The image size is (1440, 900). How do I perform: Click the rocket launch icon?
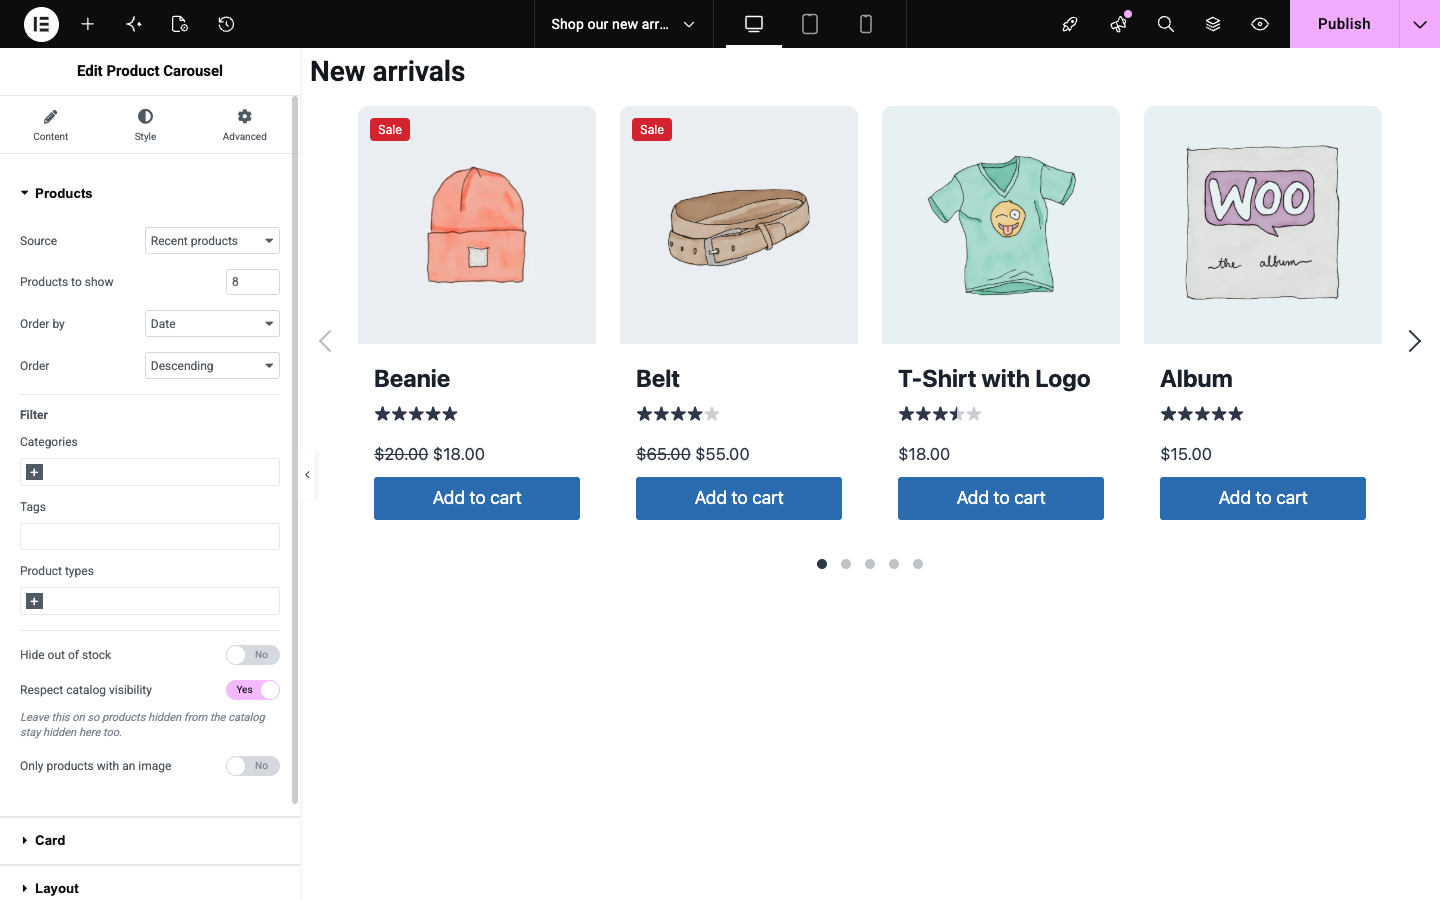tap(1070, 24)
